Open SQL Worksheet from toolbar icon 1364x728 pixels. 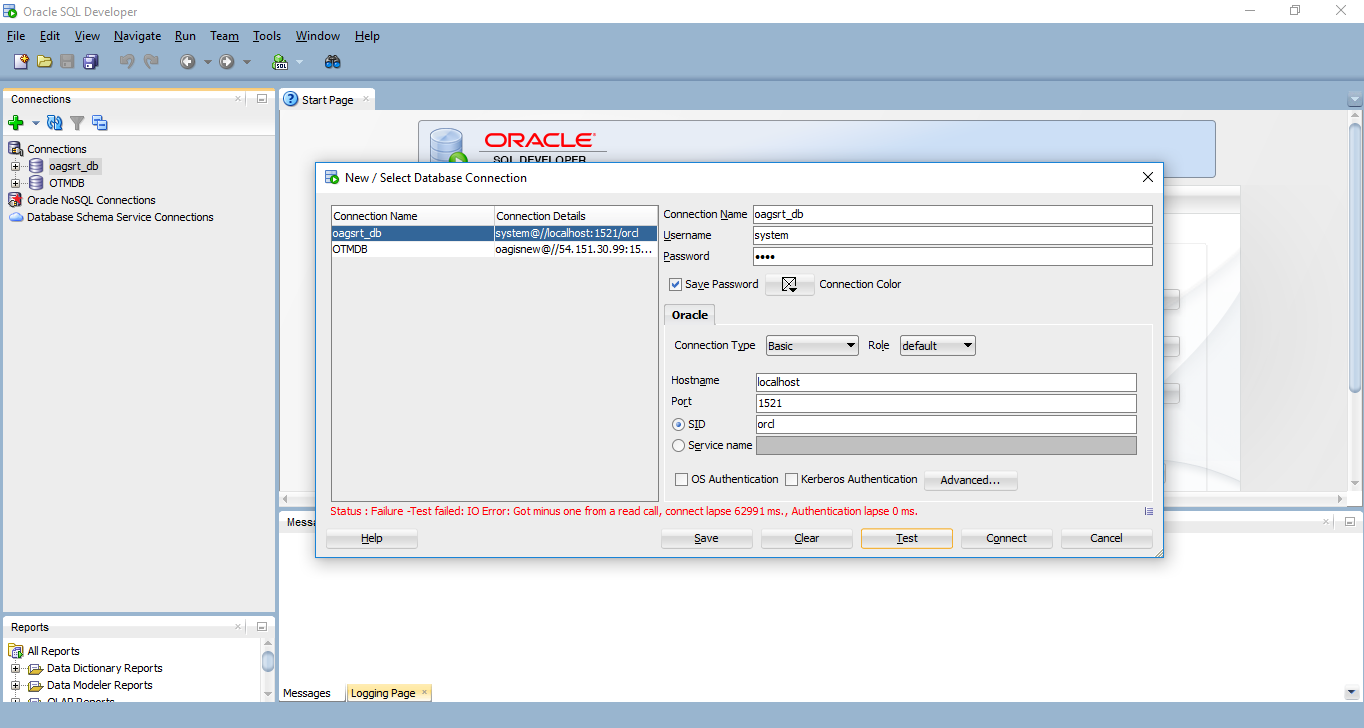pyautogui.click(x=281, y=62)
